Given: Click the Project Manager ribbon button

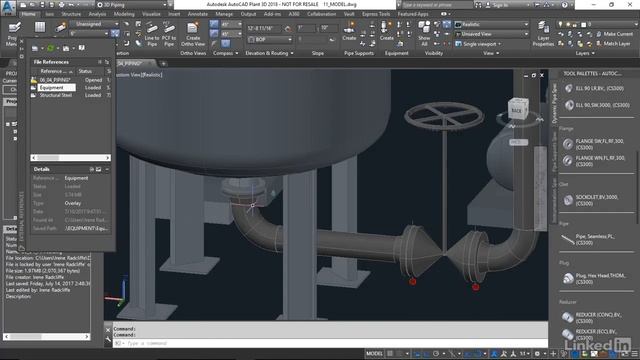Looking at the screenshot, I should pos(13,34).
